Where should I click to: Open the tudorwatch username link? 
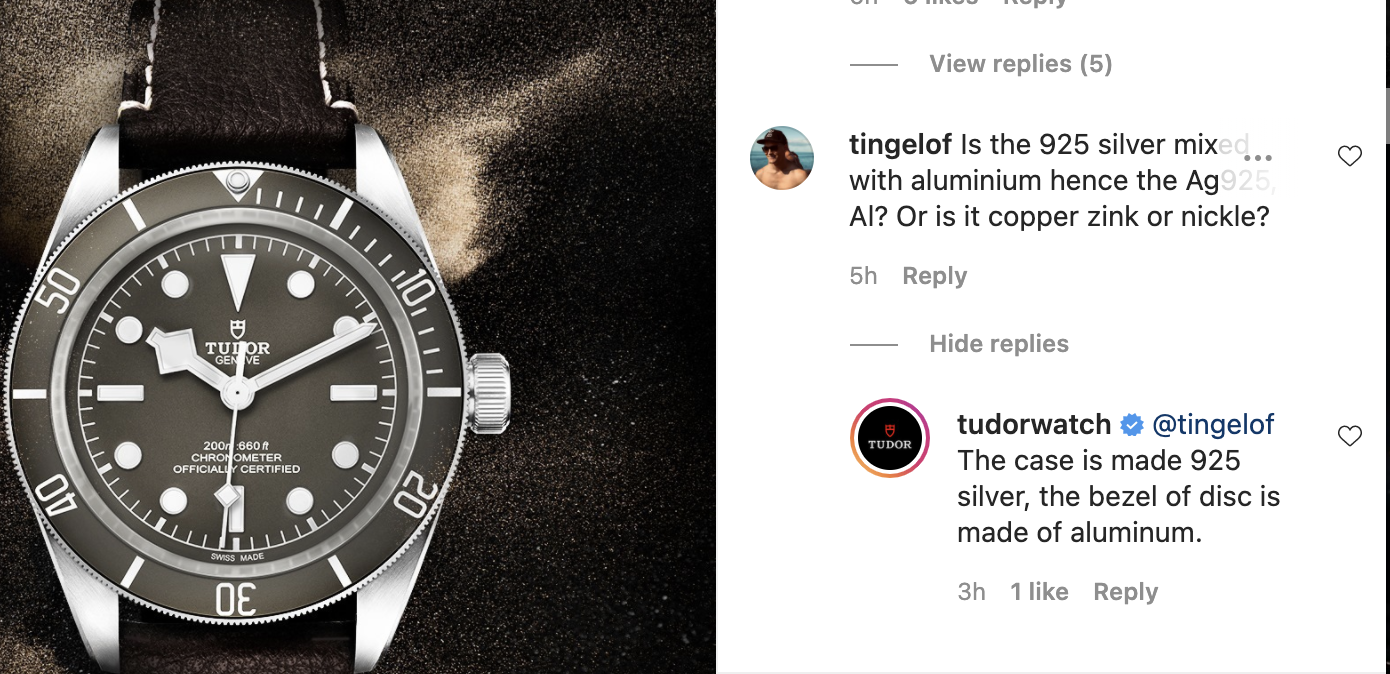(1034, 425)
